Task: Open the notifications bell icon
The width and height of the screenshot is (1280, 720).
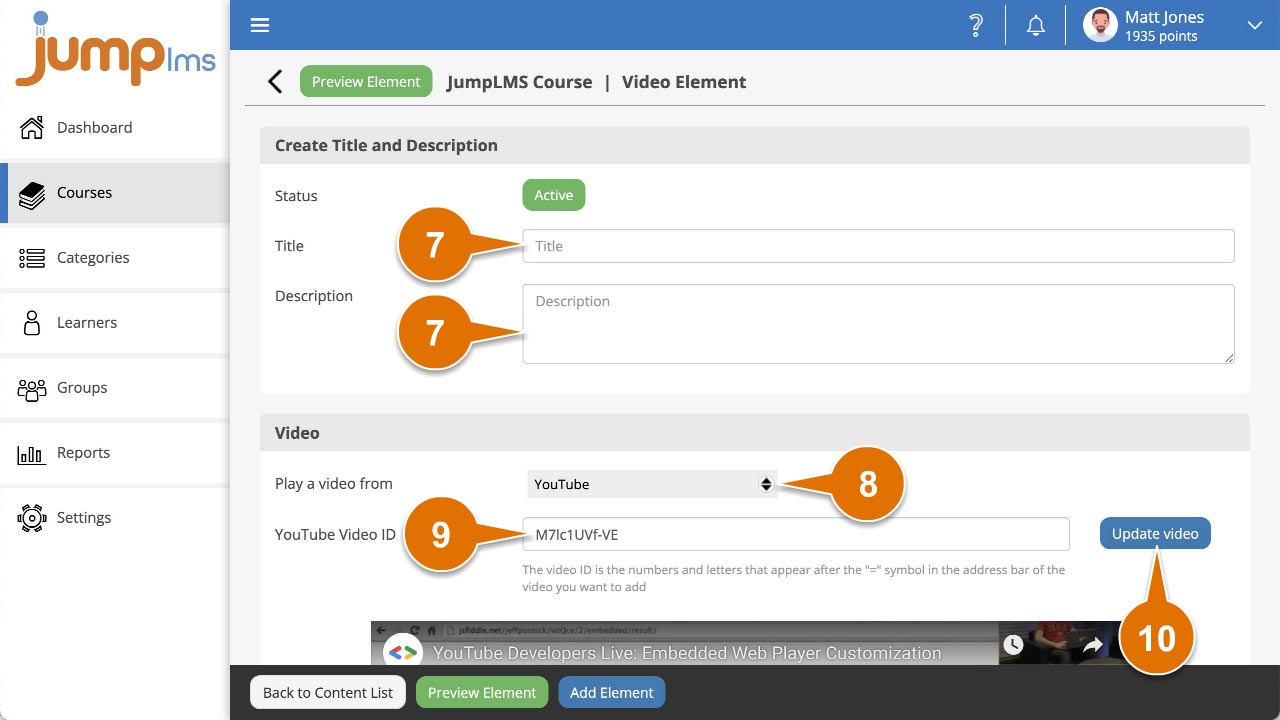Action: pyautogui.click(x=1036, y=26)
